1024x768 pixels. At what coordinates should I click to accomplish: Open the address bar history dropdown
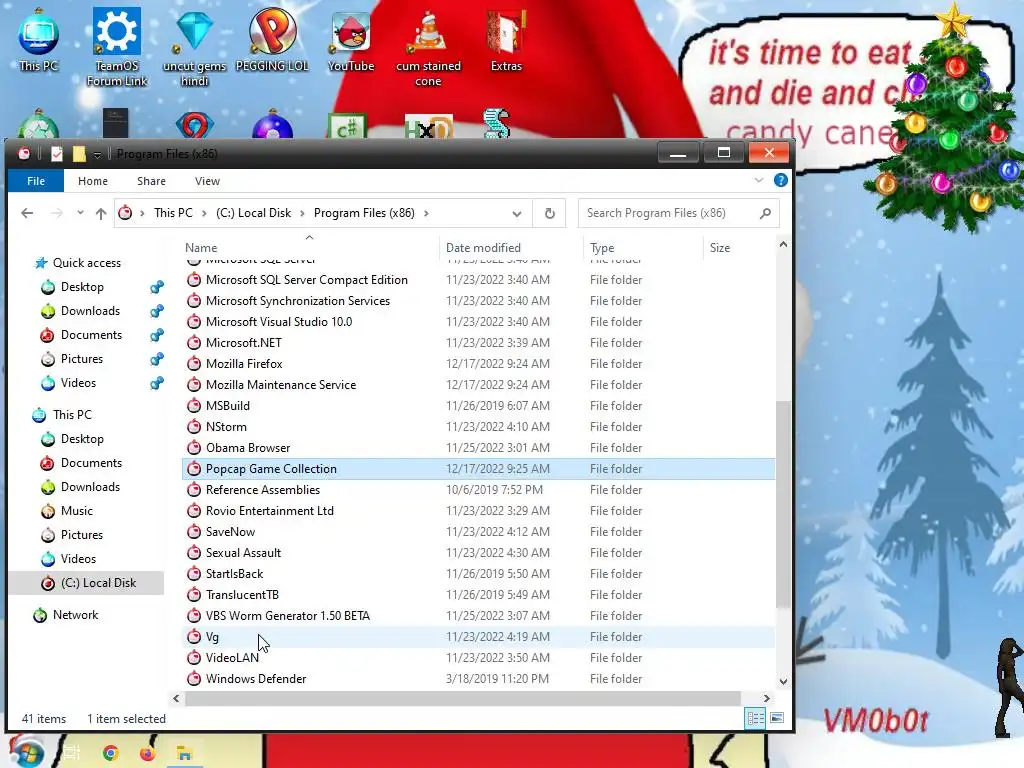point(517,214)
